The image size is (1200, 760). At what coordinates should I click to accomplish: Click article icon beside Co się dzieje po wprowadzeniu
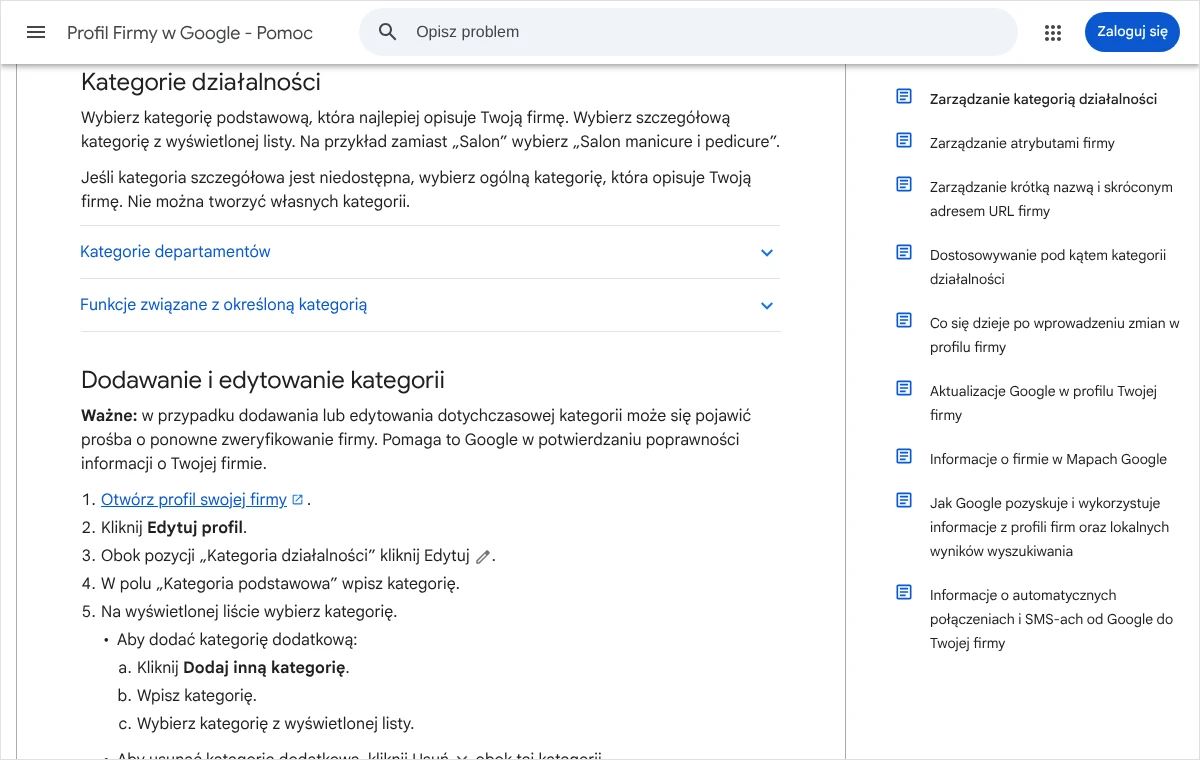(x=904, y=321)
